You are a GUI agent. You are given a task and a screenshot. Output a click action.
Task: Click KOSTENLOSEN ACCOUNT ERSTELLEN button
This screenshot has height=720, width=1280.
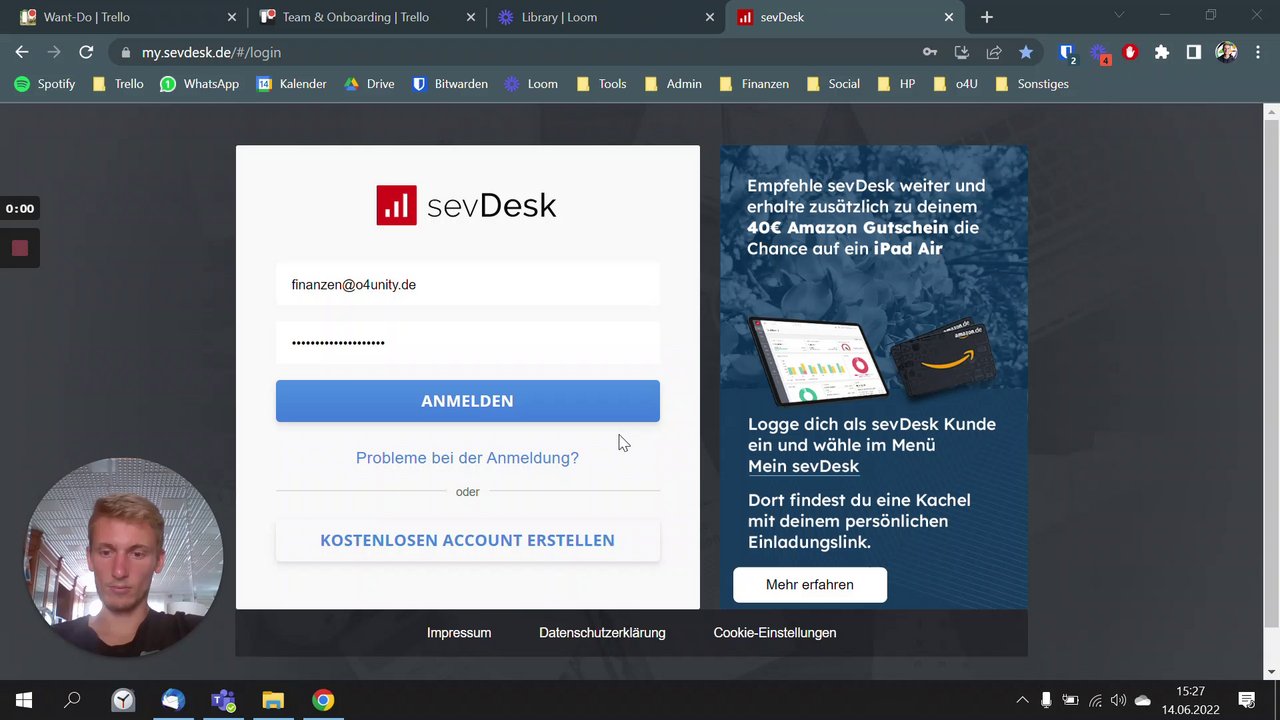click(x=468, y=540)
